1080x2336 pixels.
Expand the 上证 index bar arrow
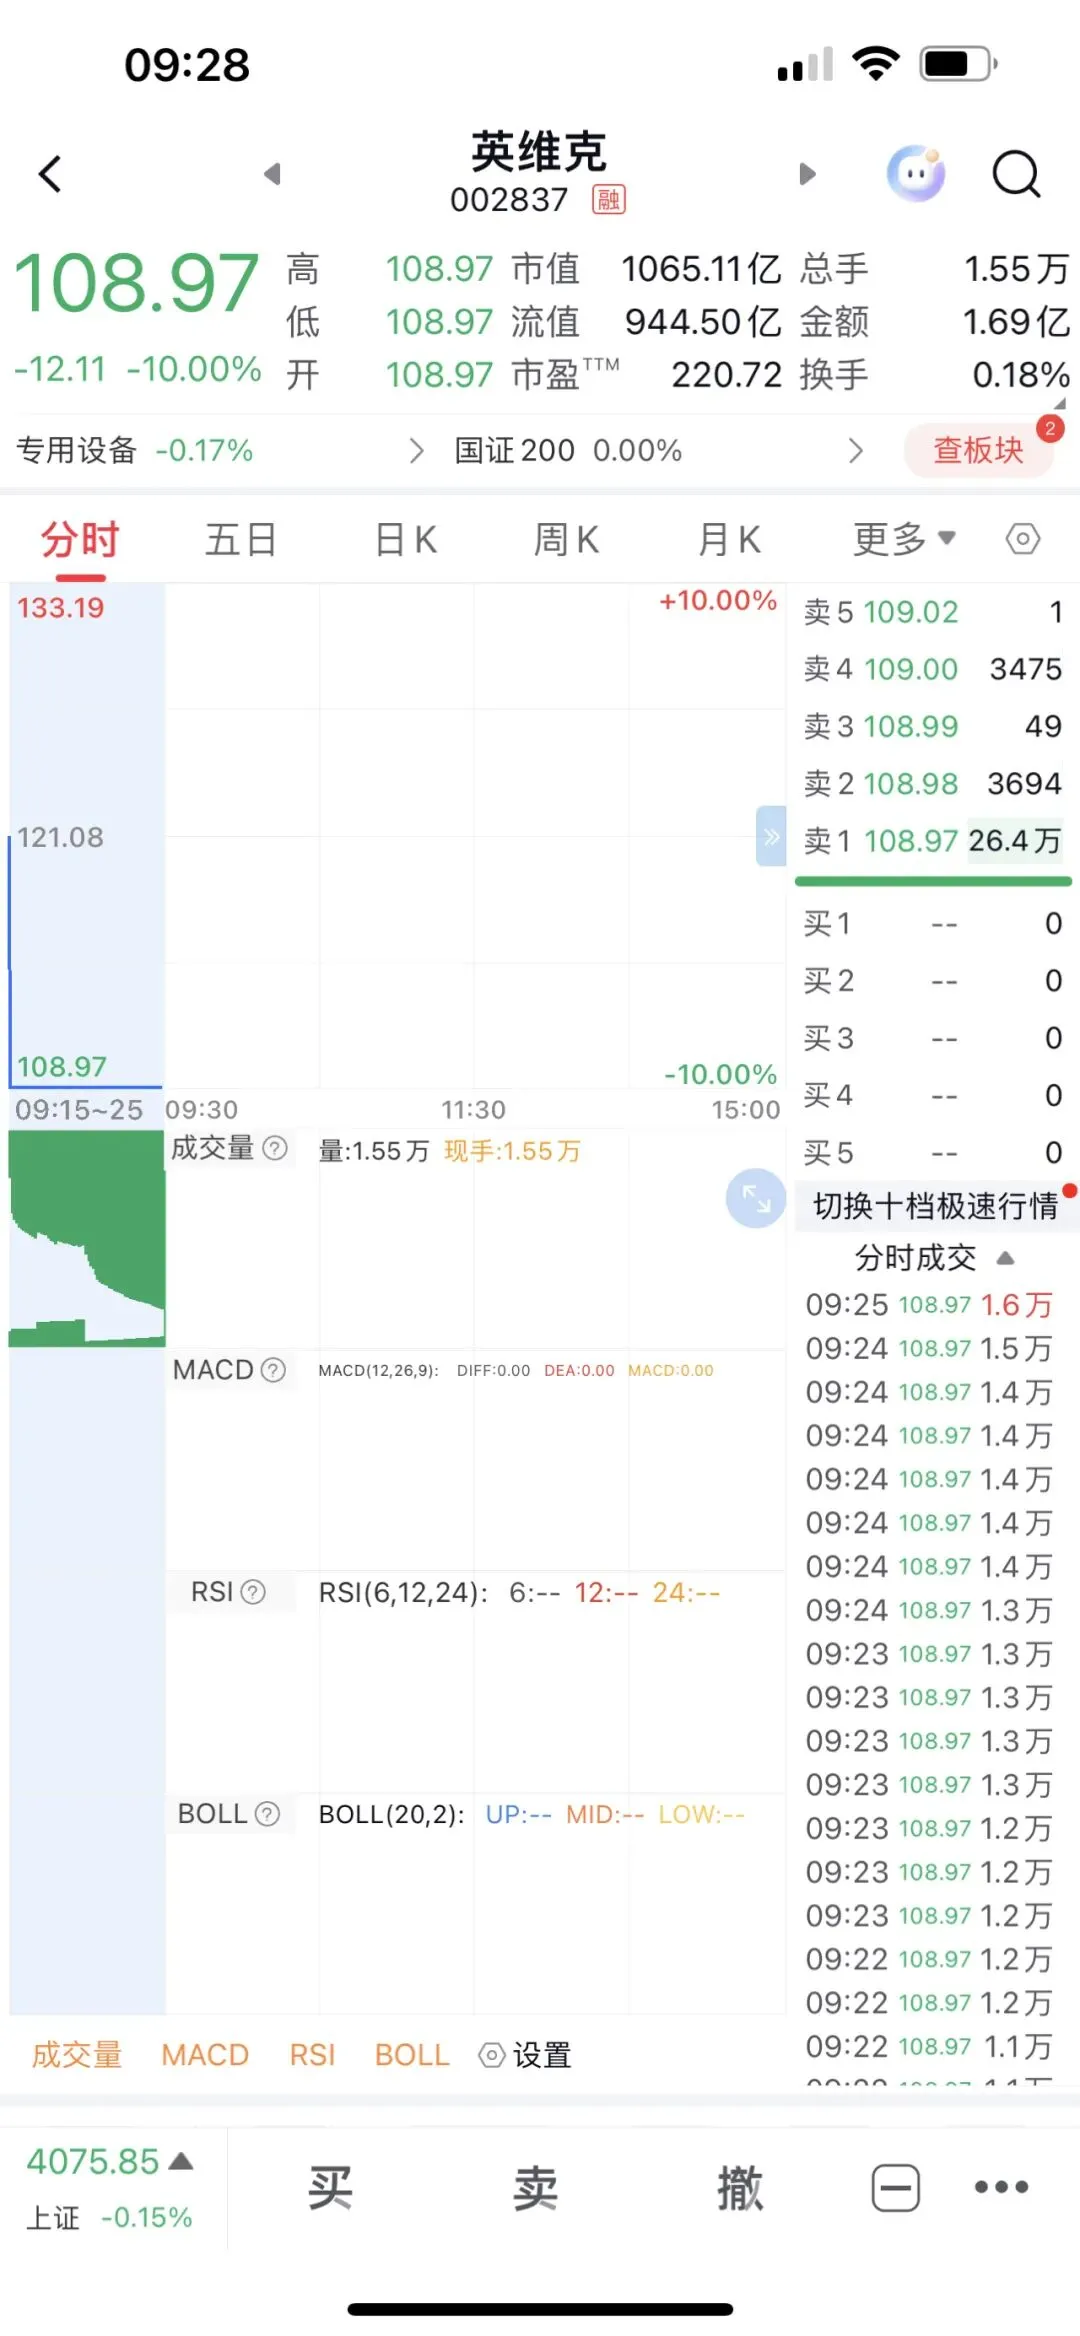click(181, 2161)
